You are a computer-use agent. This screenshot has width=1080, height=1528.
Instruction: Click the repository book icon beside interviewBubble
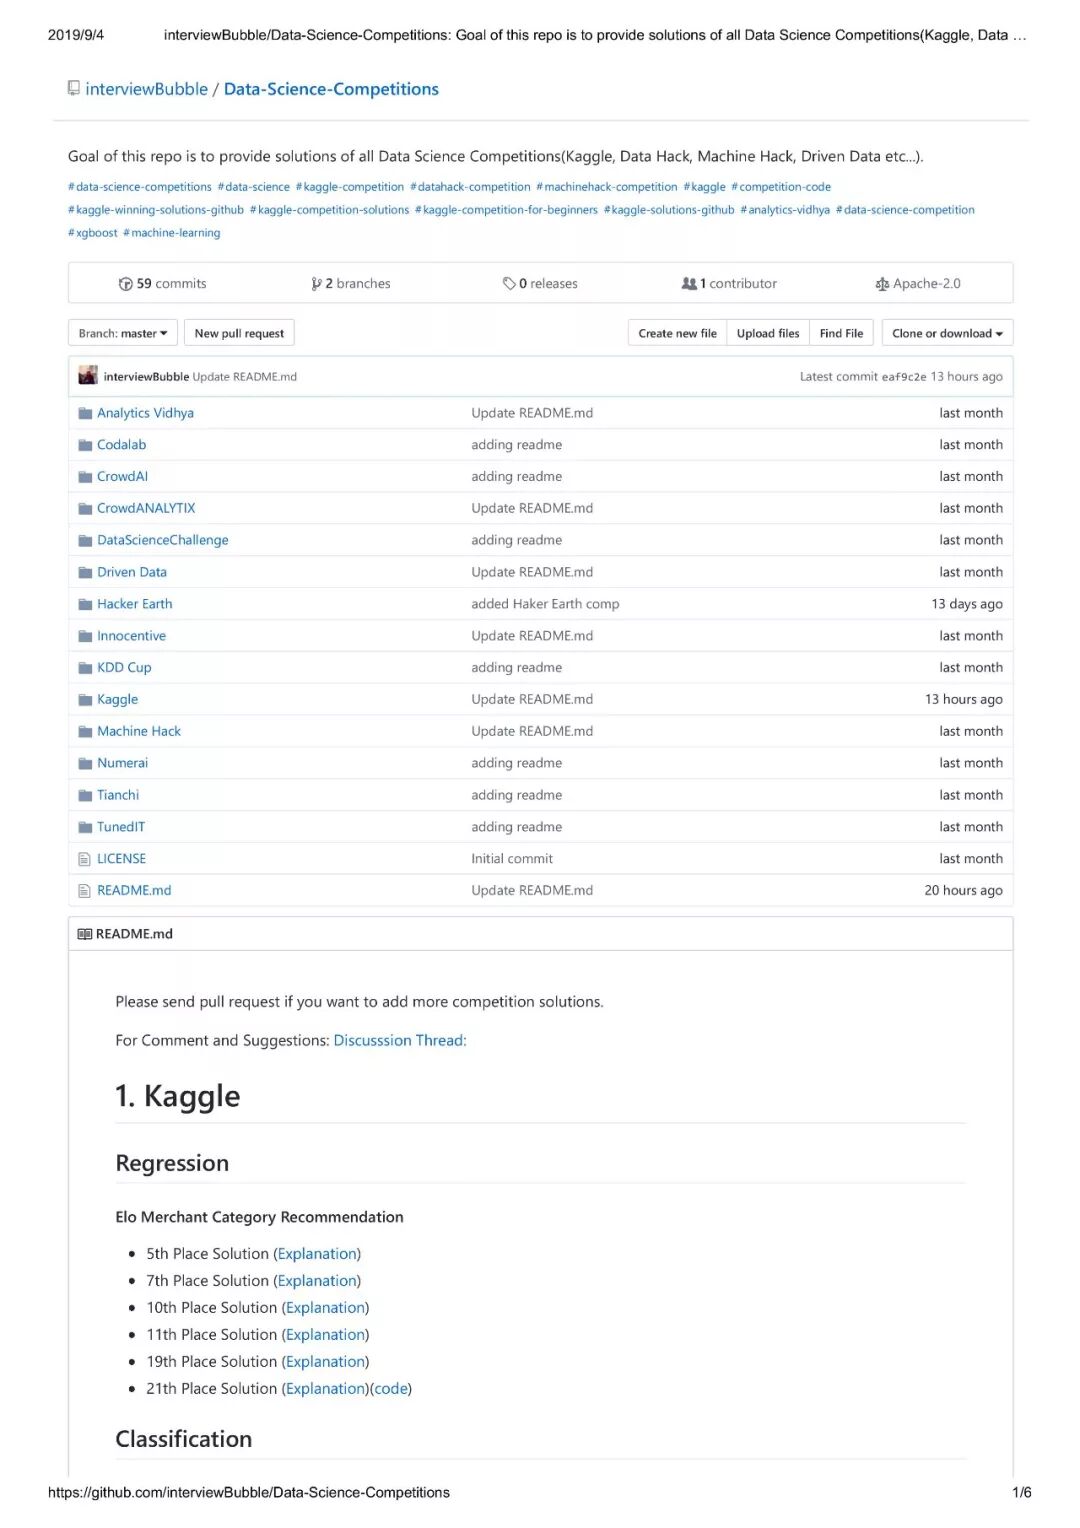coord(73,88)
